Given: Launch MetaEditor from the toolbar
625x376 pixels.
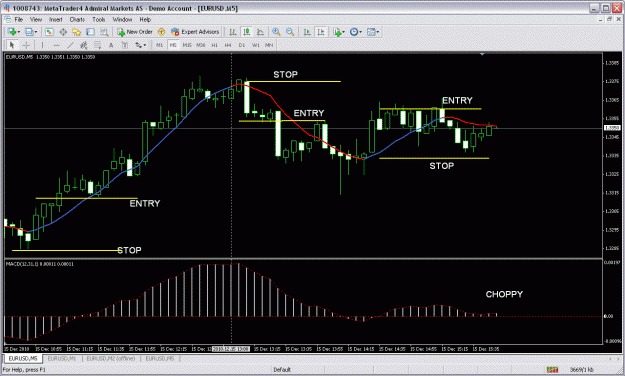Looking at the screenshot, I should [161, 32].
